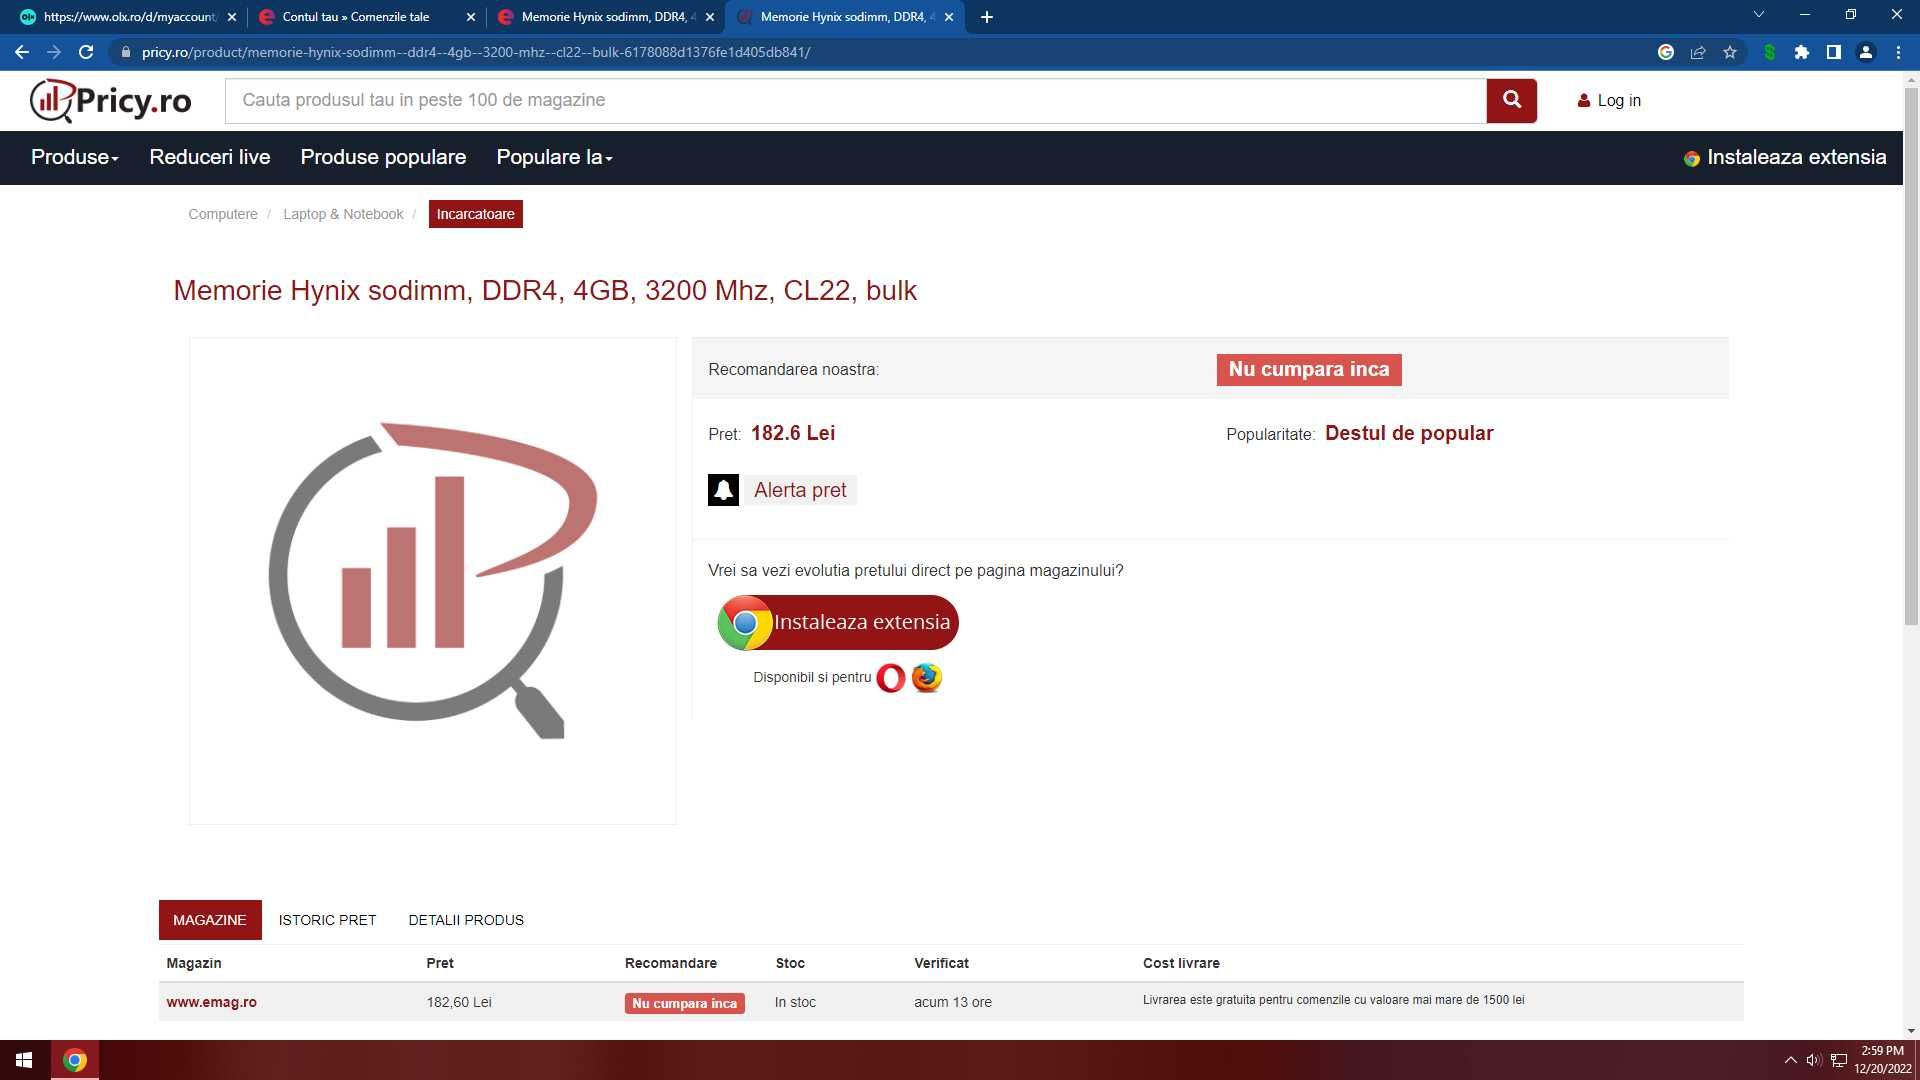This screenshot has width=1920, height=1080.
Task: Switch to the MAGAZINE tab
Action: 210,920
